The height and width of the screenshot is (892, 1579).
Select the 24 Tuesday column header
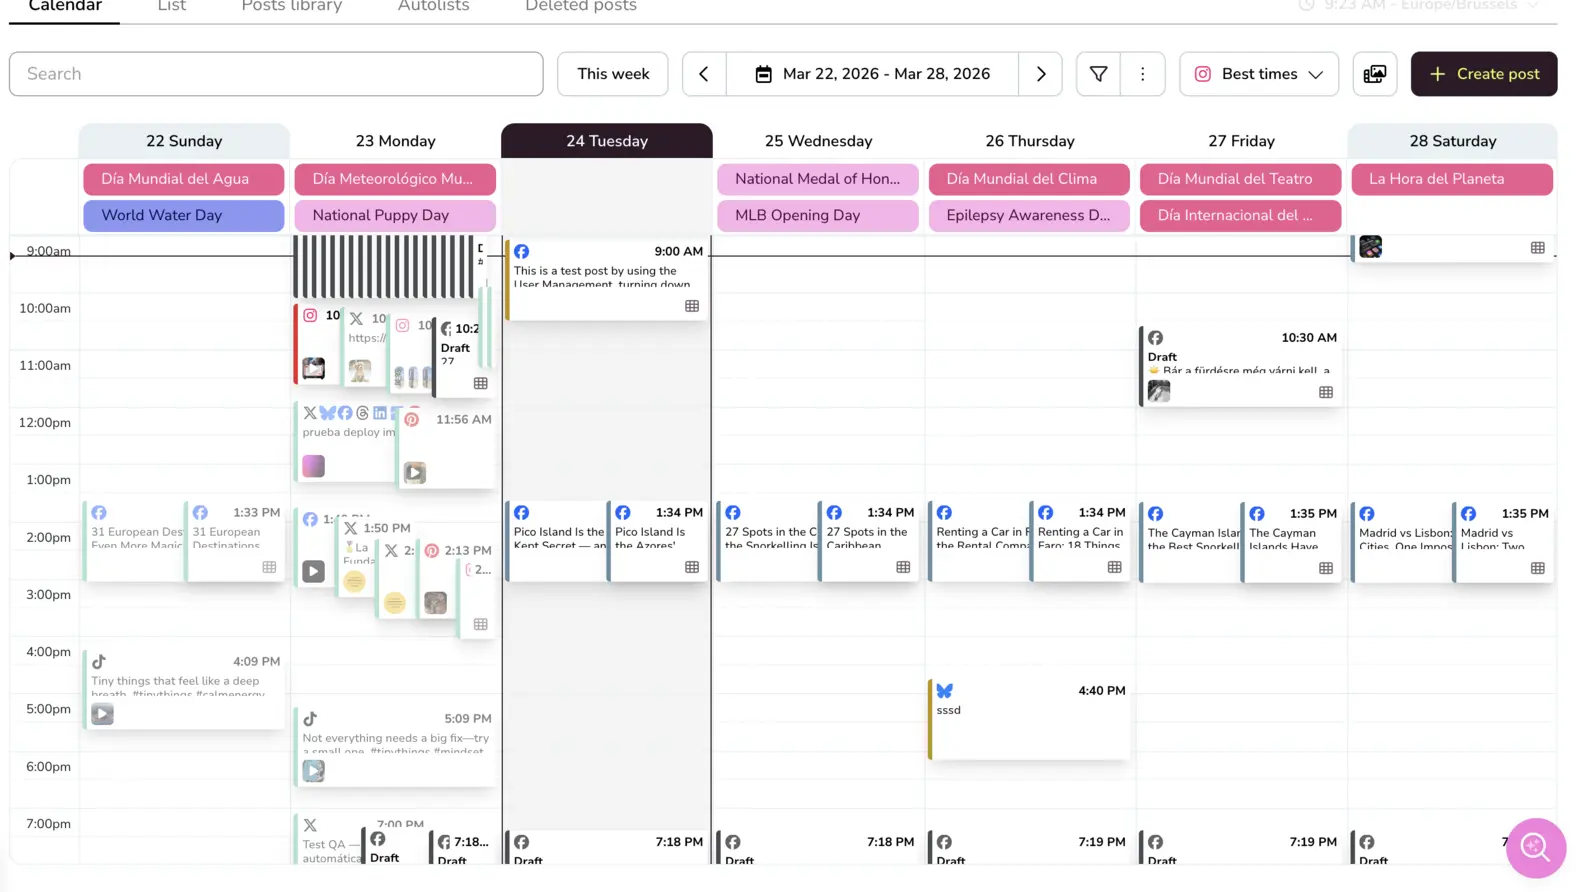[x=607, y=141]
